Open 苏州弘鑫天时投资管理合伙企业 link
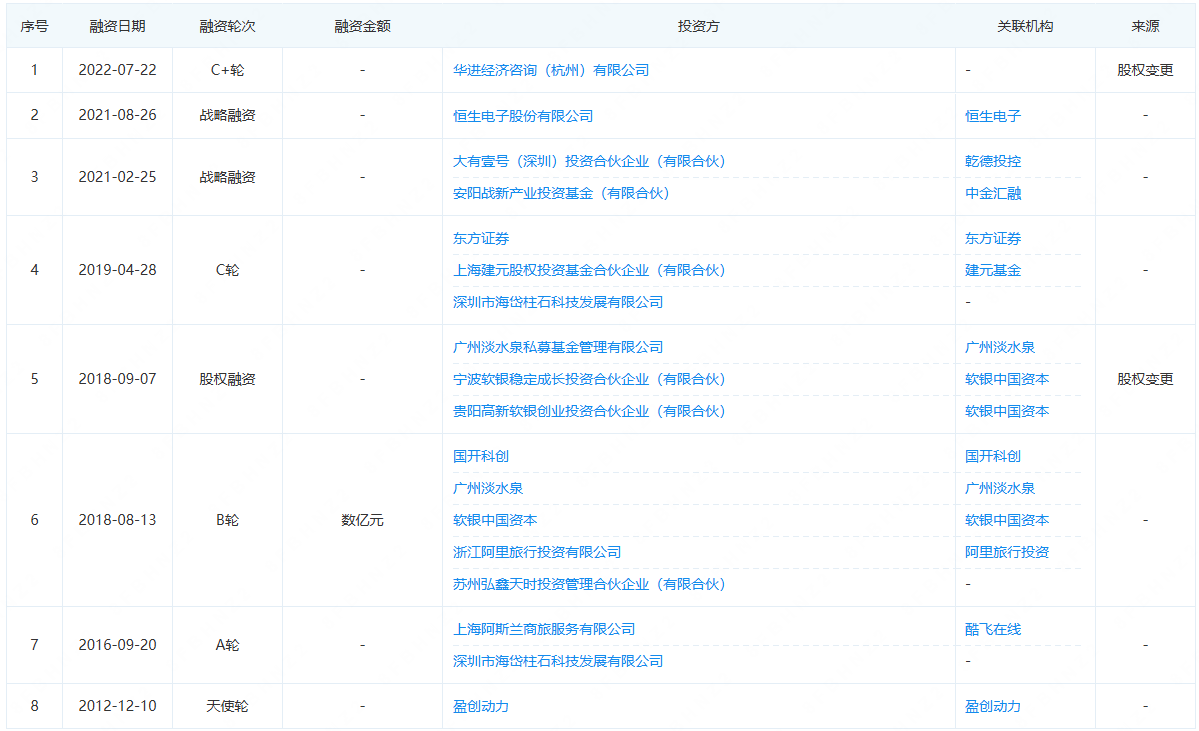 coord(589,584)
